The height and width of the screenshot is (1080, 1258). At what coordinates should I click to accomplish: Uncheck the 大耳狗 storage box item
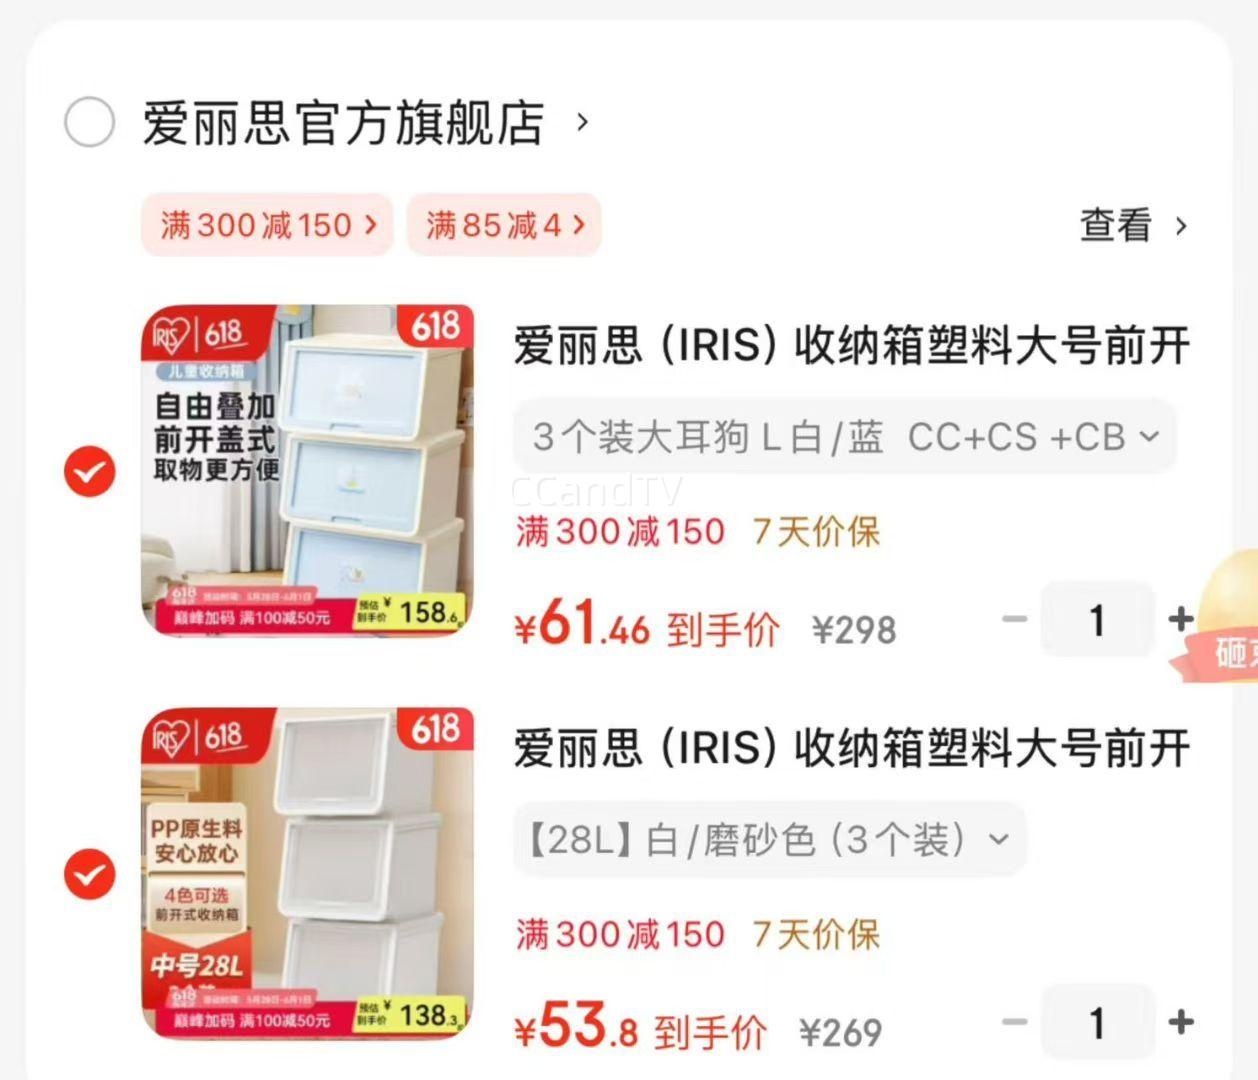[89, 471]
